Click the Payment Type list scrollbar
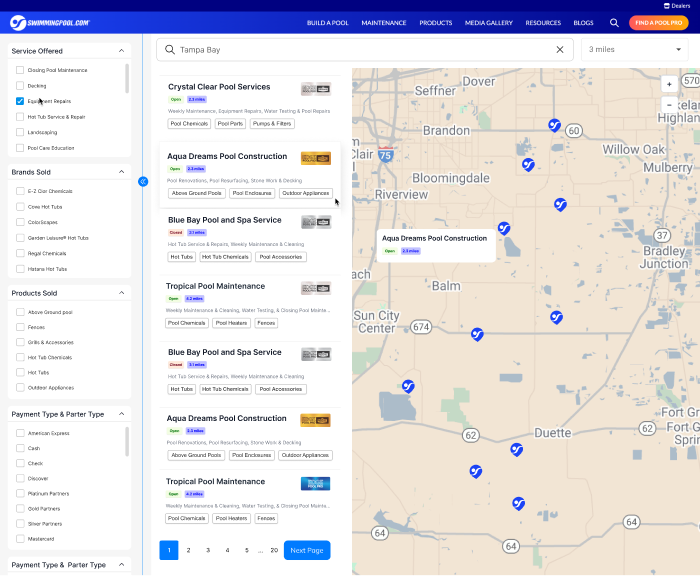700x576 pixels. tap(127, 442)
